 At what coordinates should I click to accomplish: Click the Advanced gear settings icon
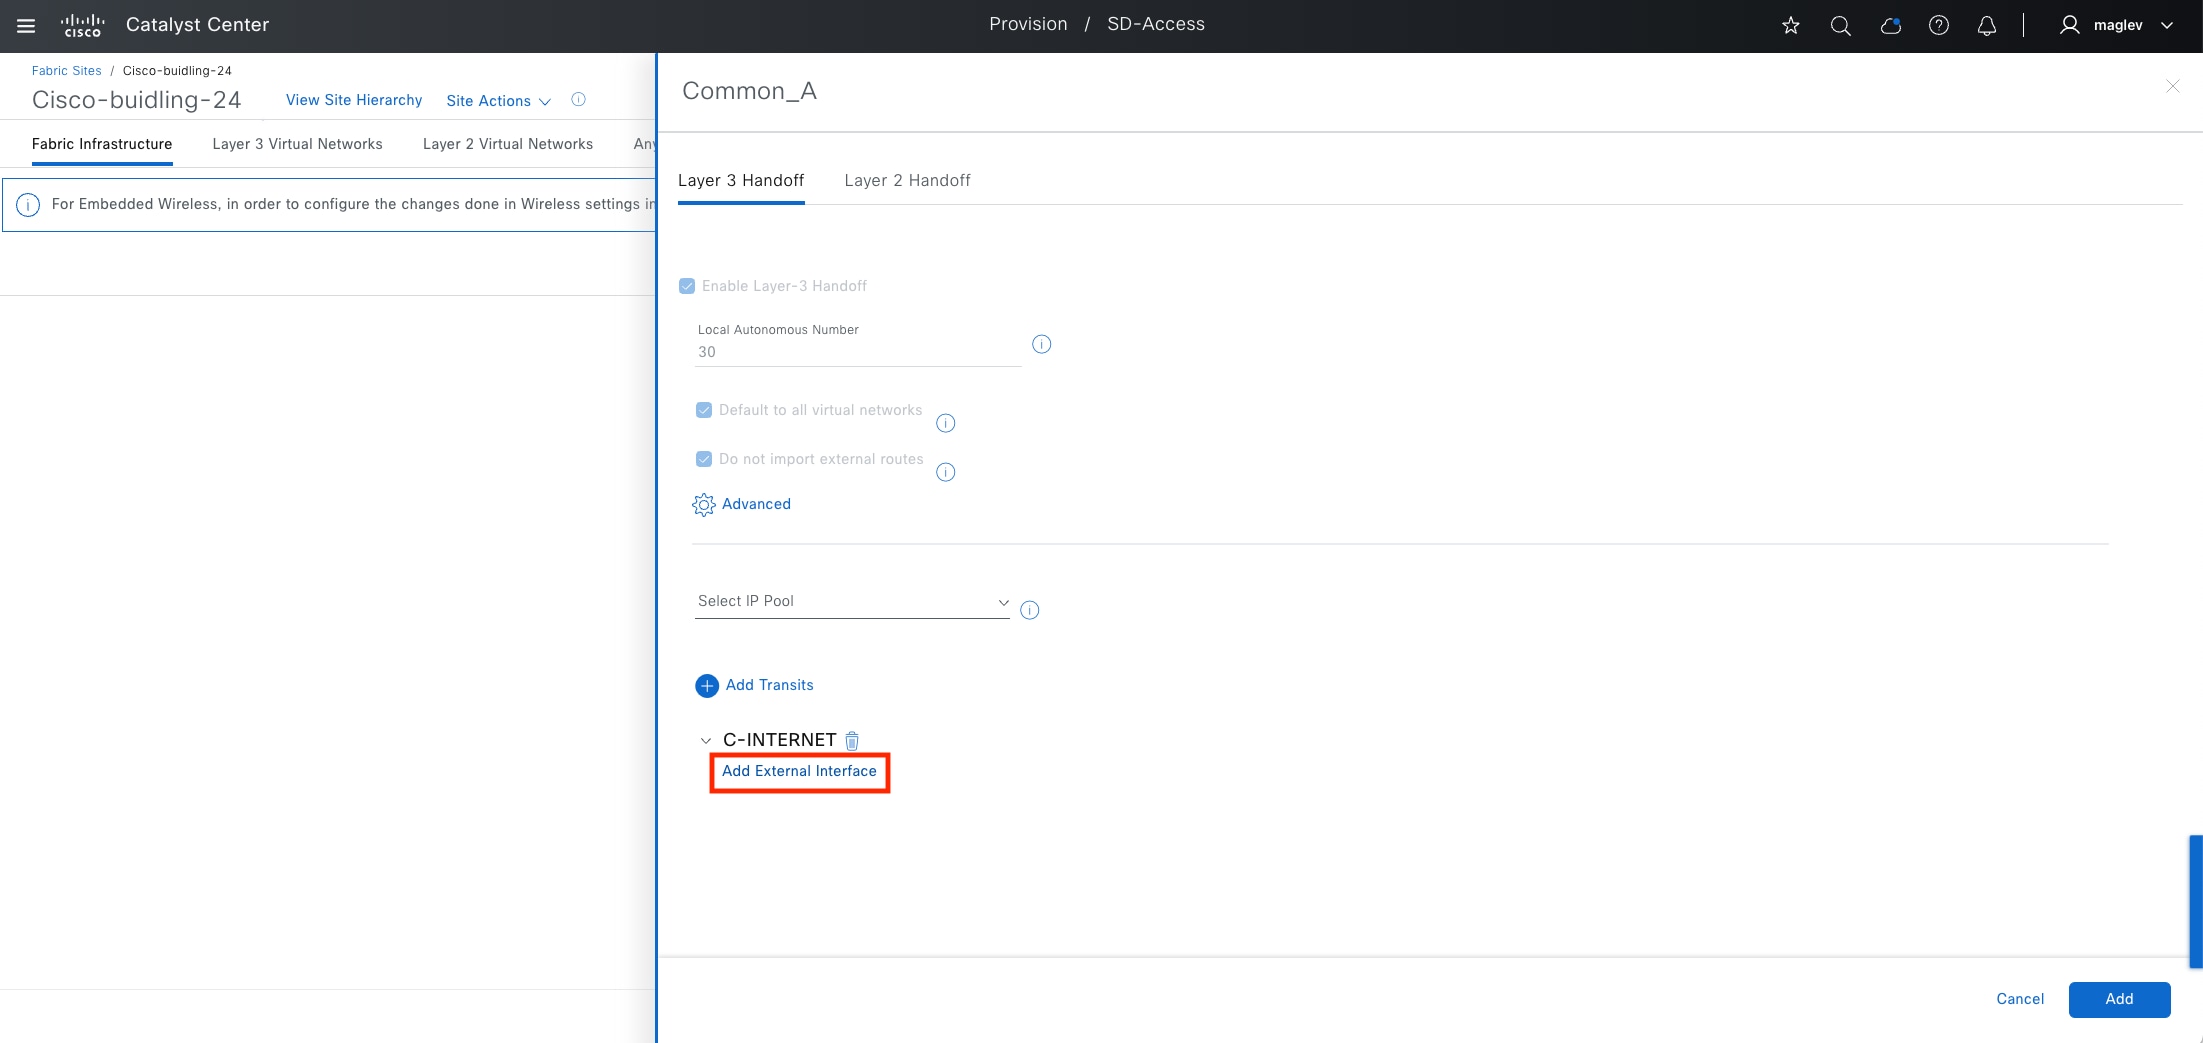tap(704, 505)
